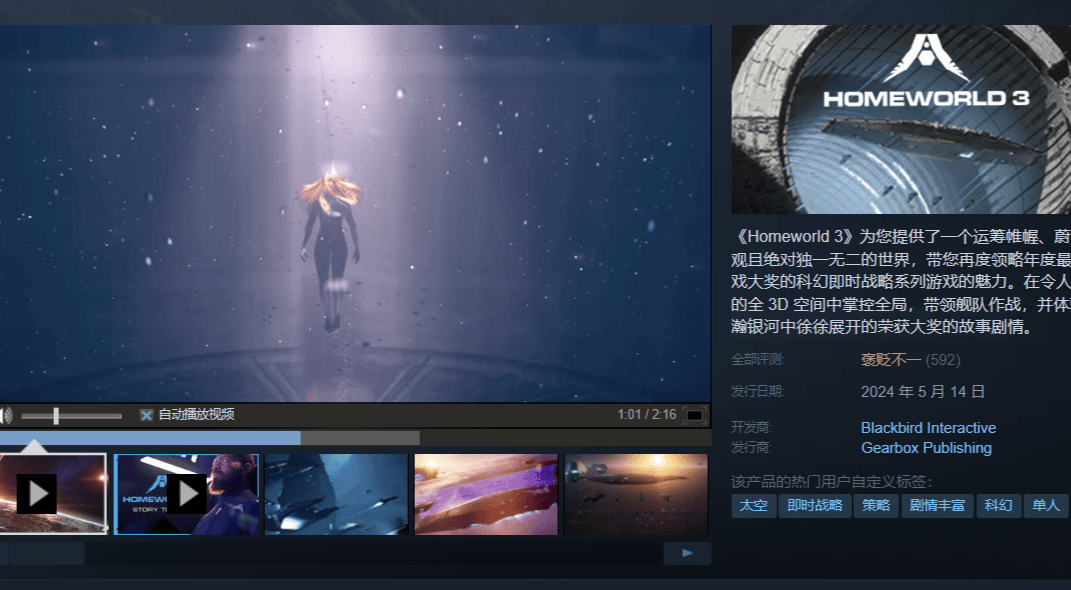Select the 即时战略 tag
Viewport: 1071px width, 590px height.
[815, 506]
